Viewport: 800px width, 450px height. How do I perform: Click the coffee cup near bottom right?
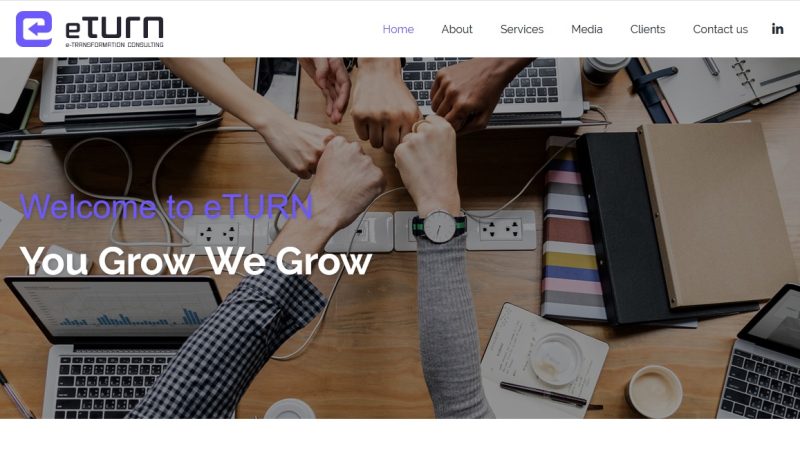coord(655,392)
